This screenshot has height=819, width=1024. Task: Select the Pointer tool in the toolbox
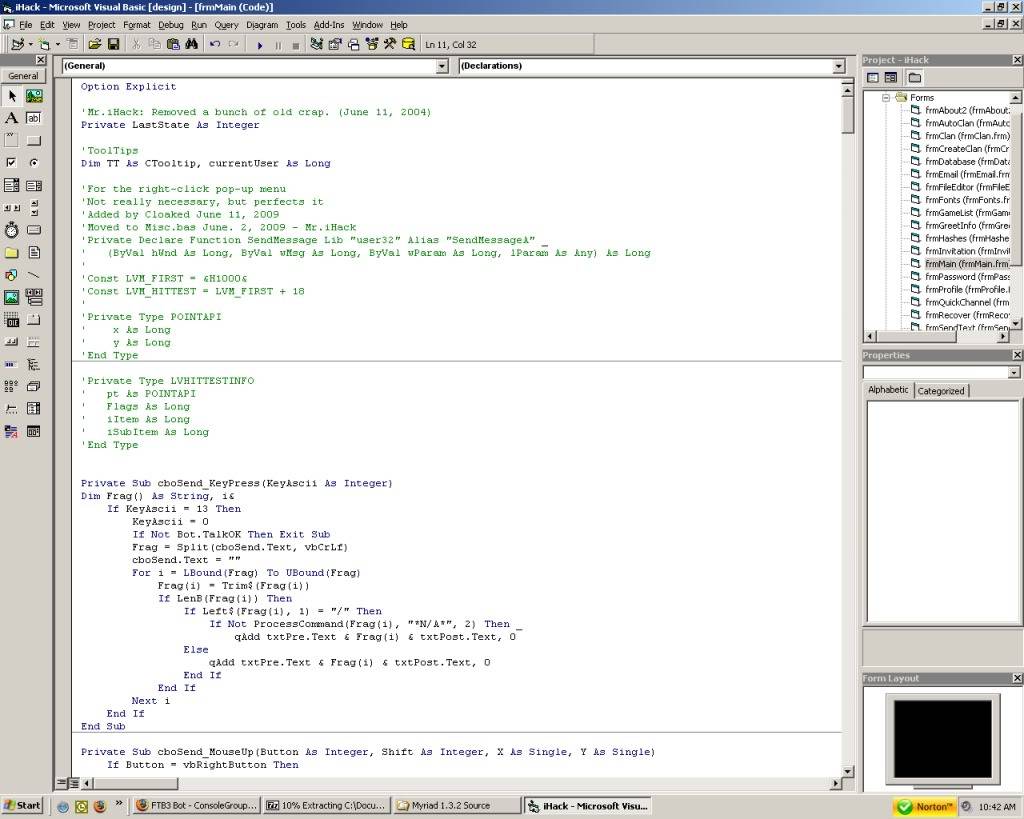pyautogui.click(x=12, y=96)
